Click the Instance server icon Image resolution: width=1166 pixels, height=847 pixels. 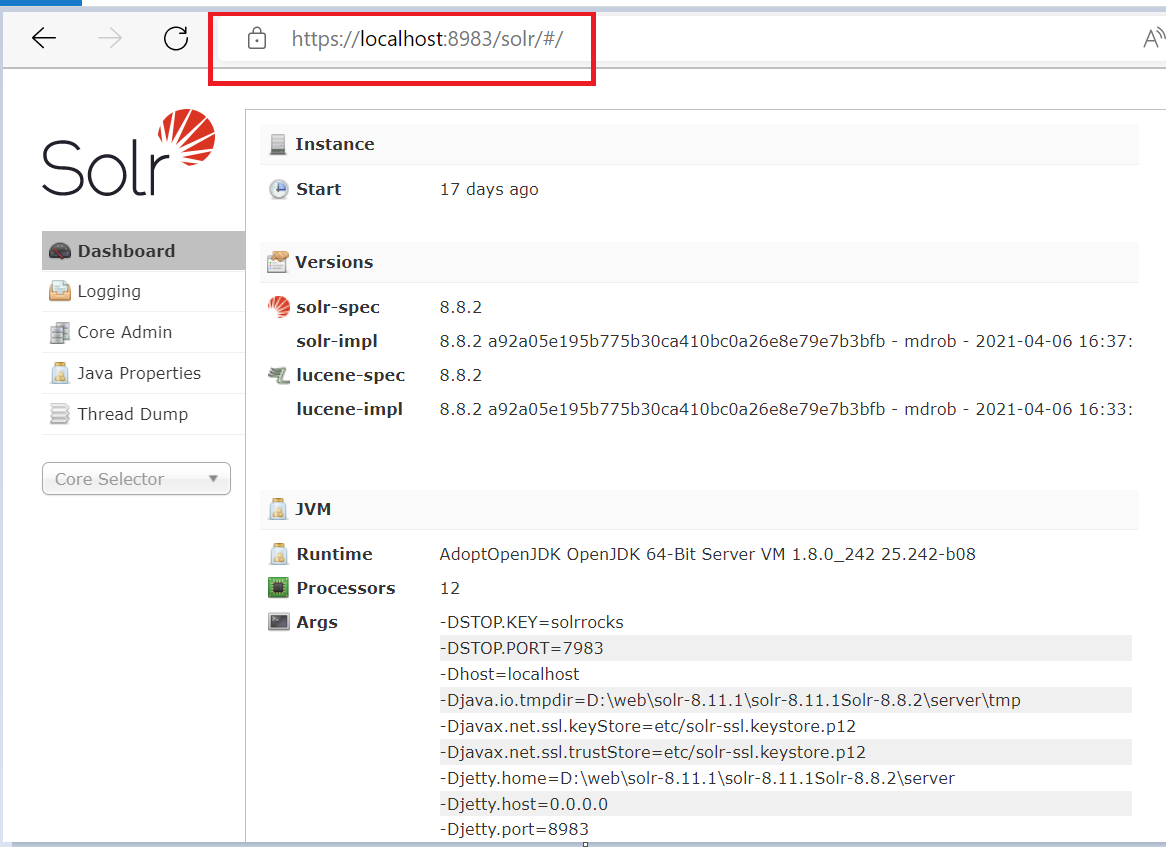(x=277, y=144)
